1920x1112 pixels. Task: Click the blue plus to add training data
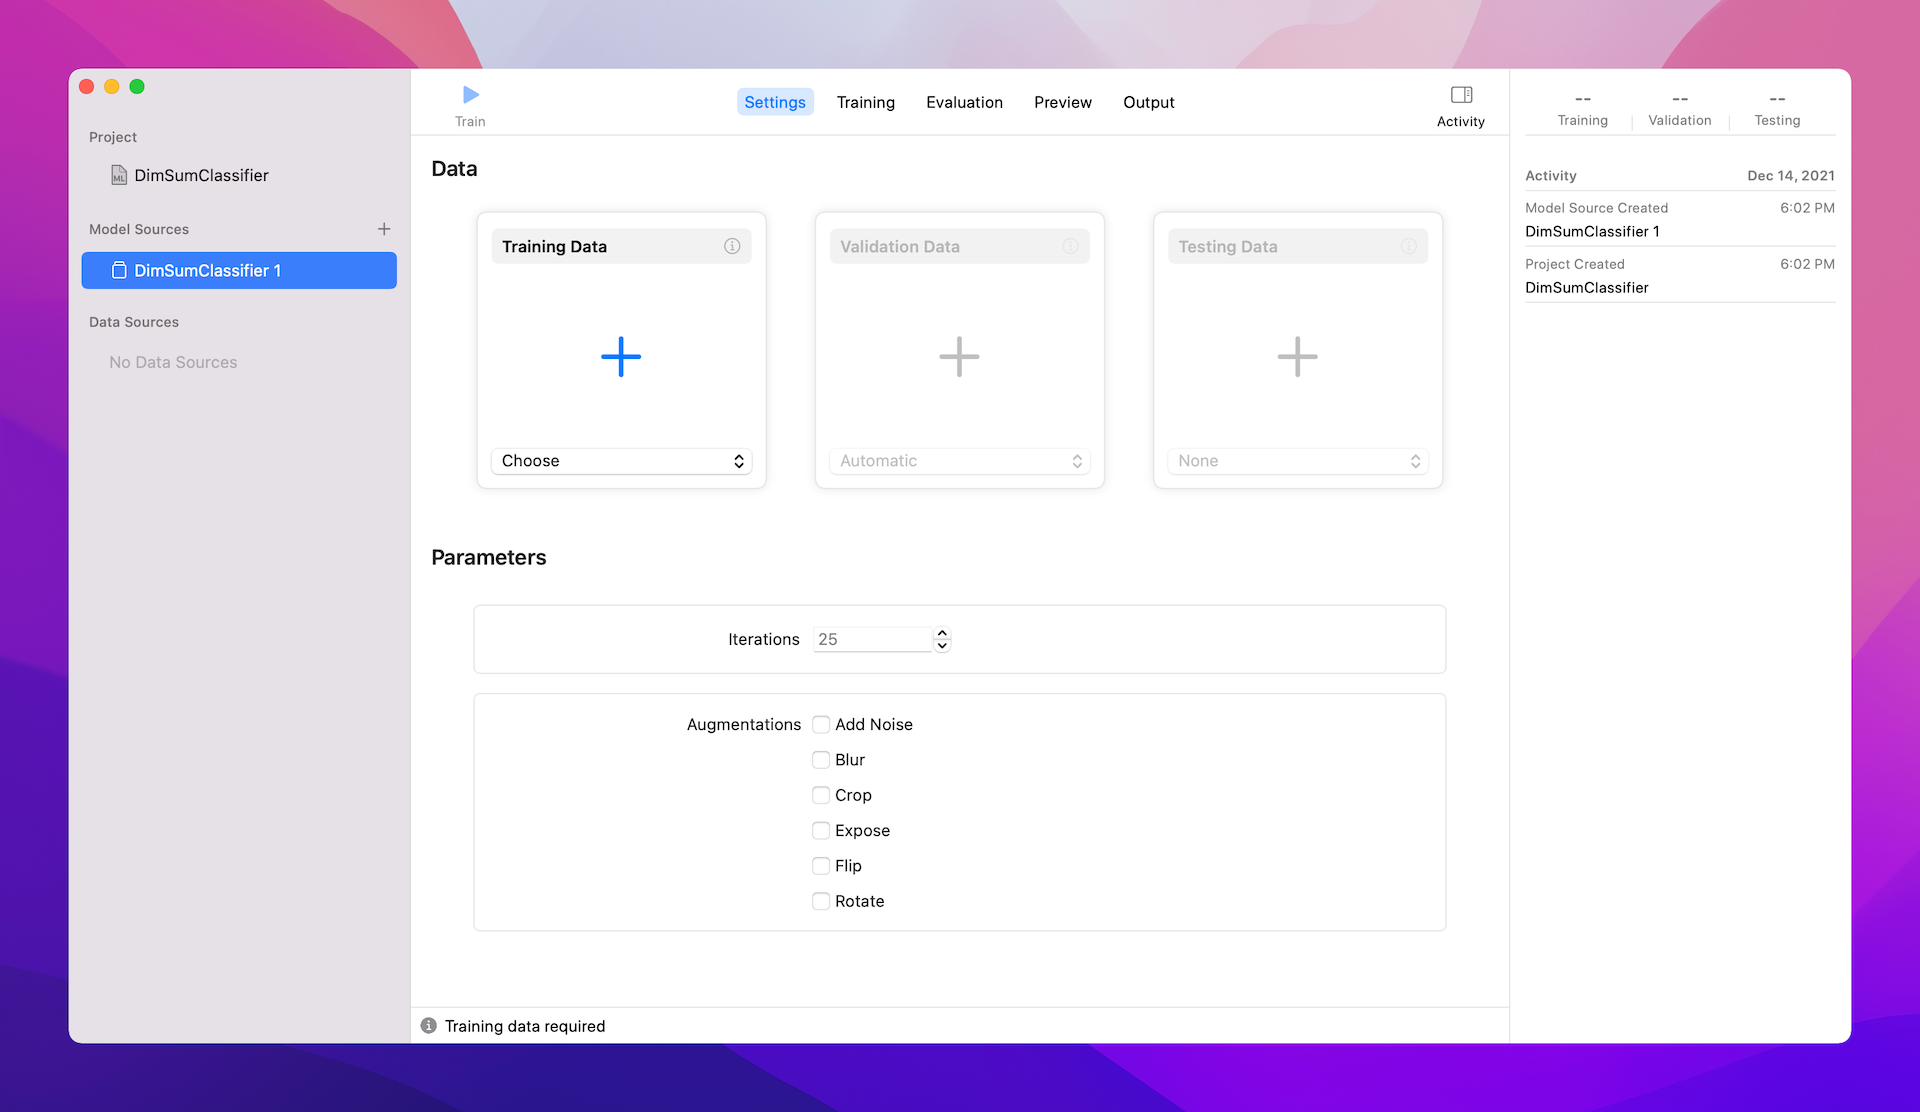point(621,357)
